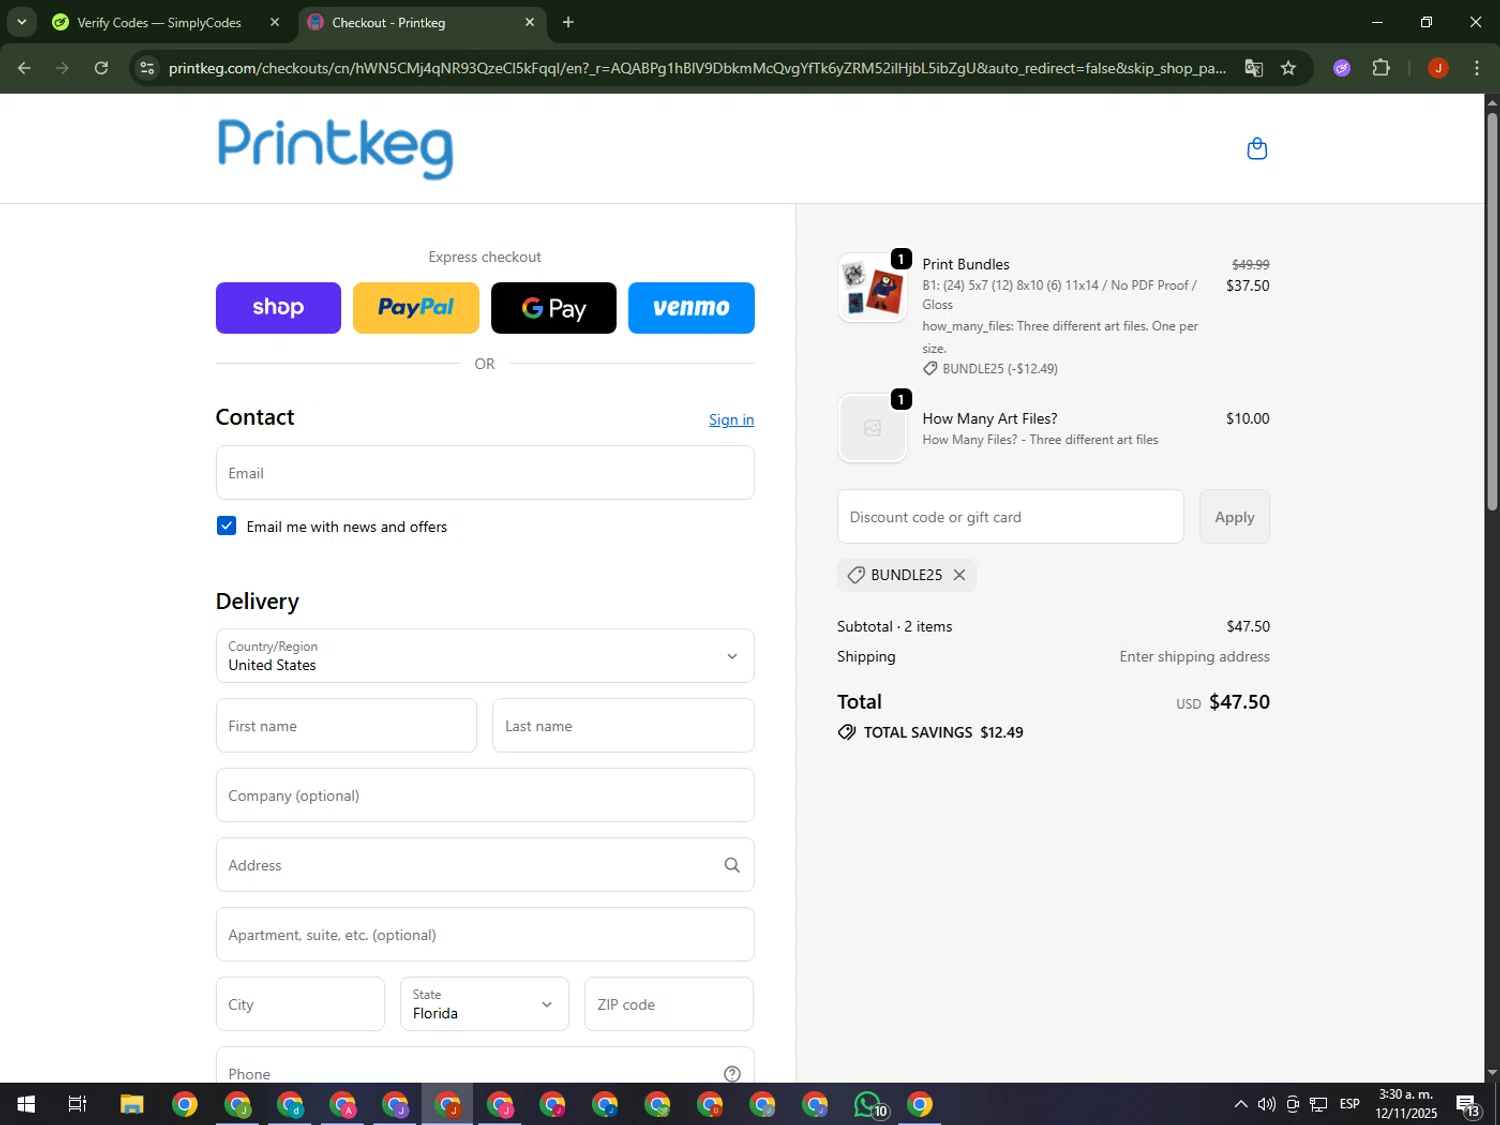The width and height of the screenshot is (1500, 1125).
Task: Click the Printkeg logo
Action: tap(335, 148)
